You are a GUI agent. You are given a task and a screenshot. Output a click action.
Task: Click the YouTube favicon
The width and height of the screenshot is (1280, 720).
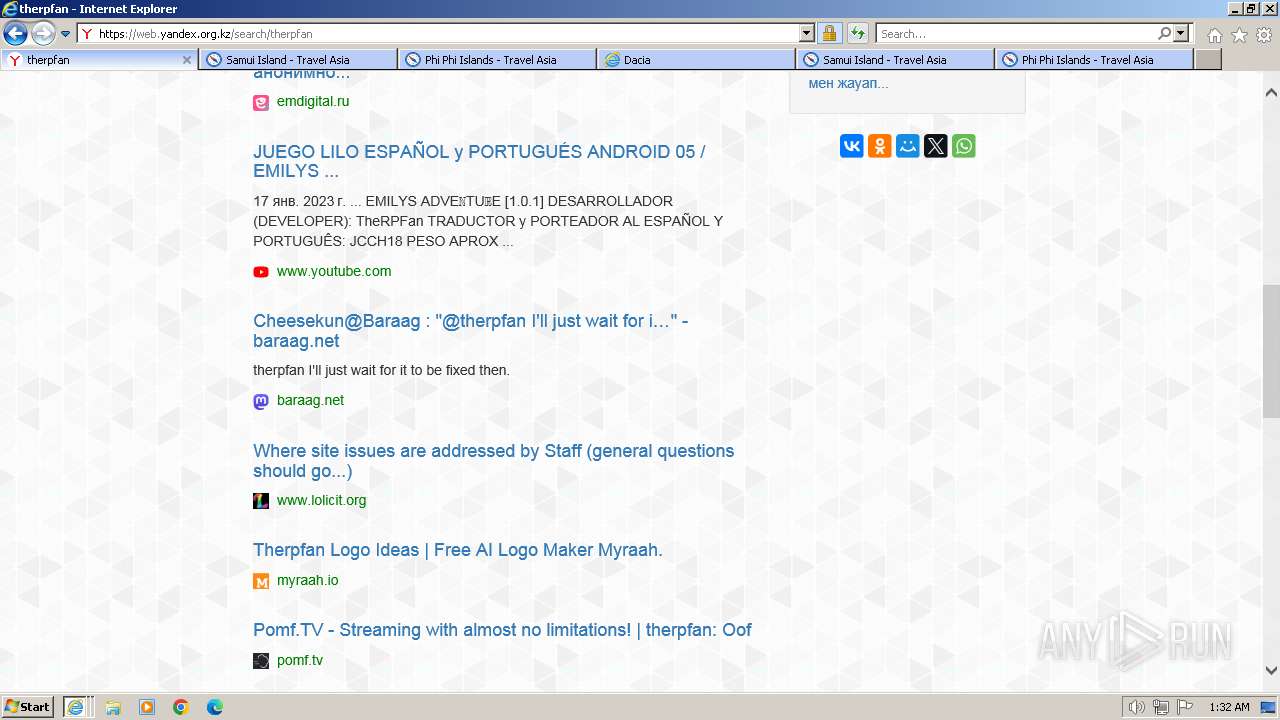[261, 272]
